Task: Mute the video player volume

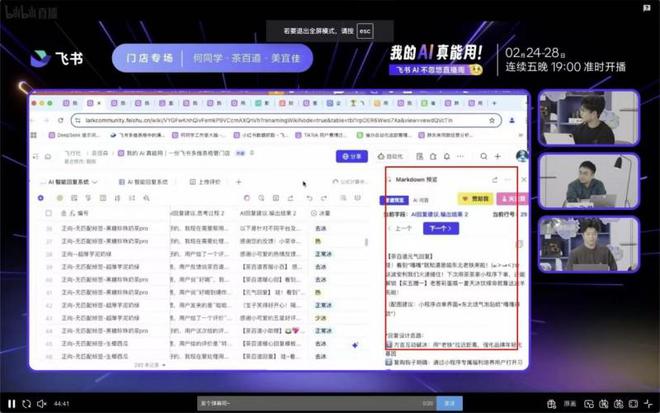Action: 41,404
